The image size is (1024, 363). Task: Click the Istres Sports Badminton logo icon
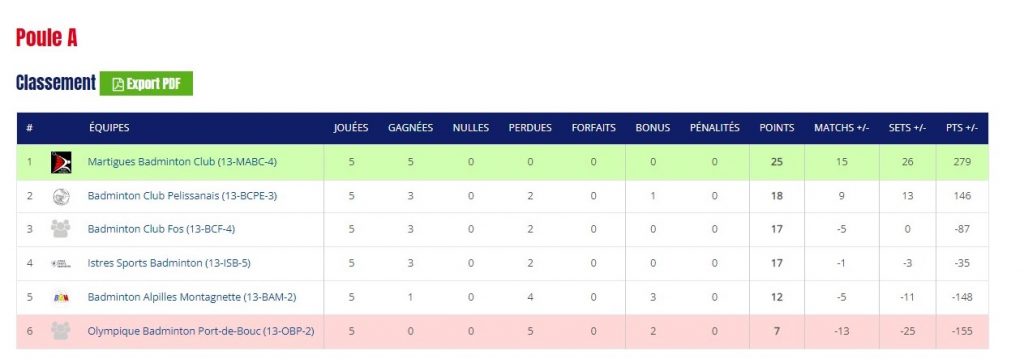(x=61, y=263)
